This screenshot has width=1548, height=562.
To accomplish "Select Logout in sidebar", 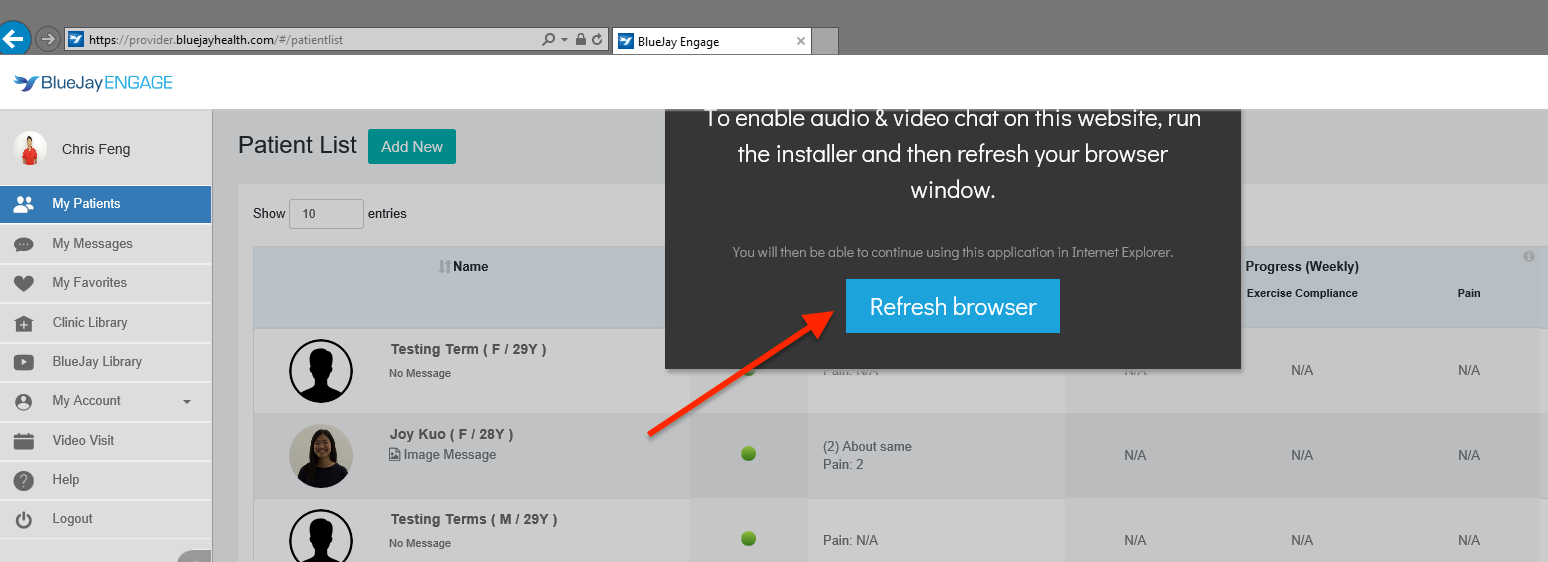I will (x=105, y=520).
